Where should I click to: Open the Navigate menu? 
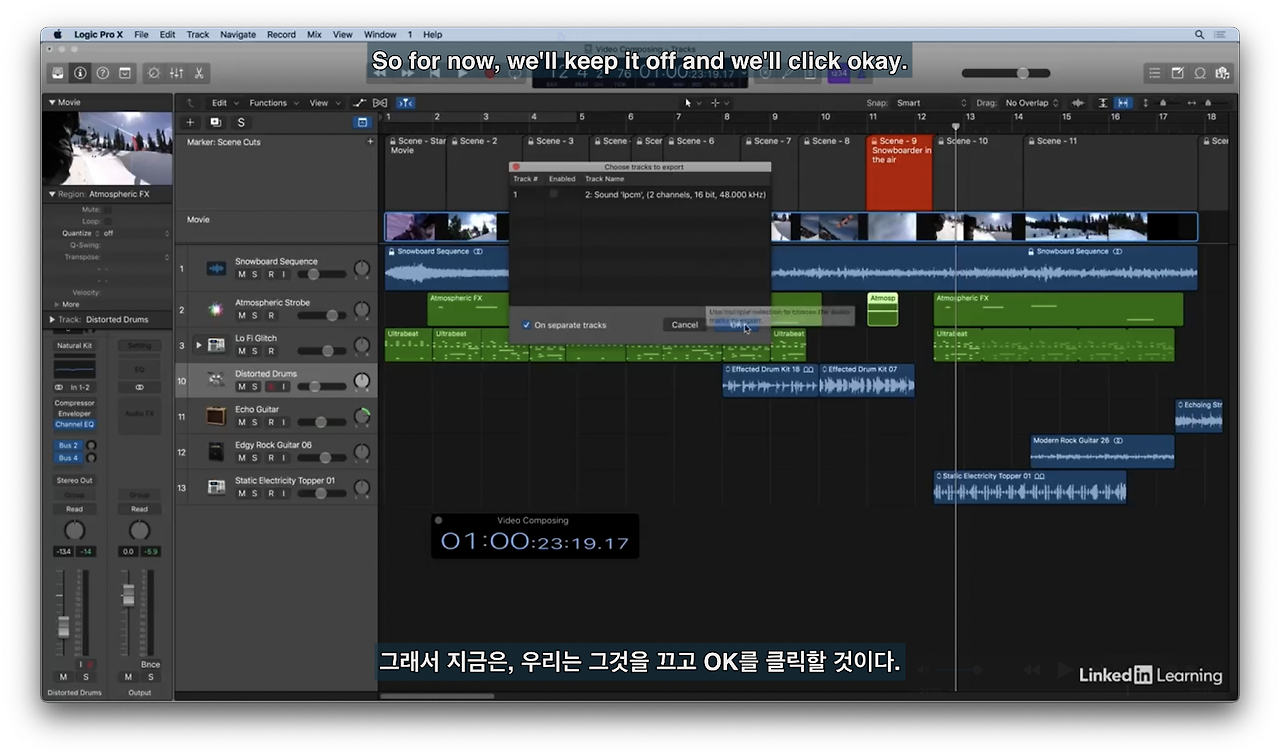pyautogui.click(x=238, y=34)
